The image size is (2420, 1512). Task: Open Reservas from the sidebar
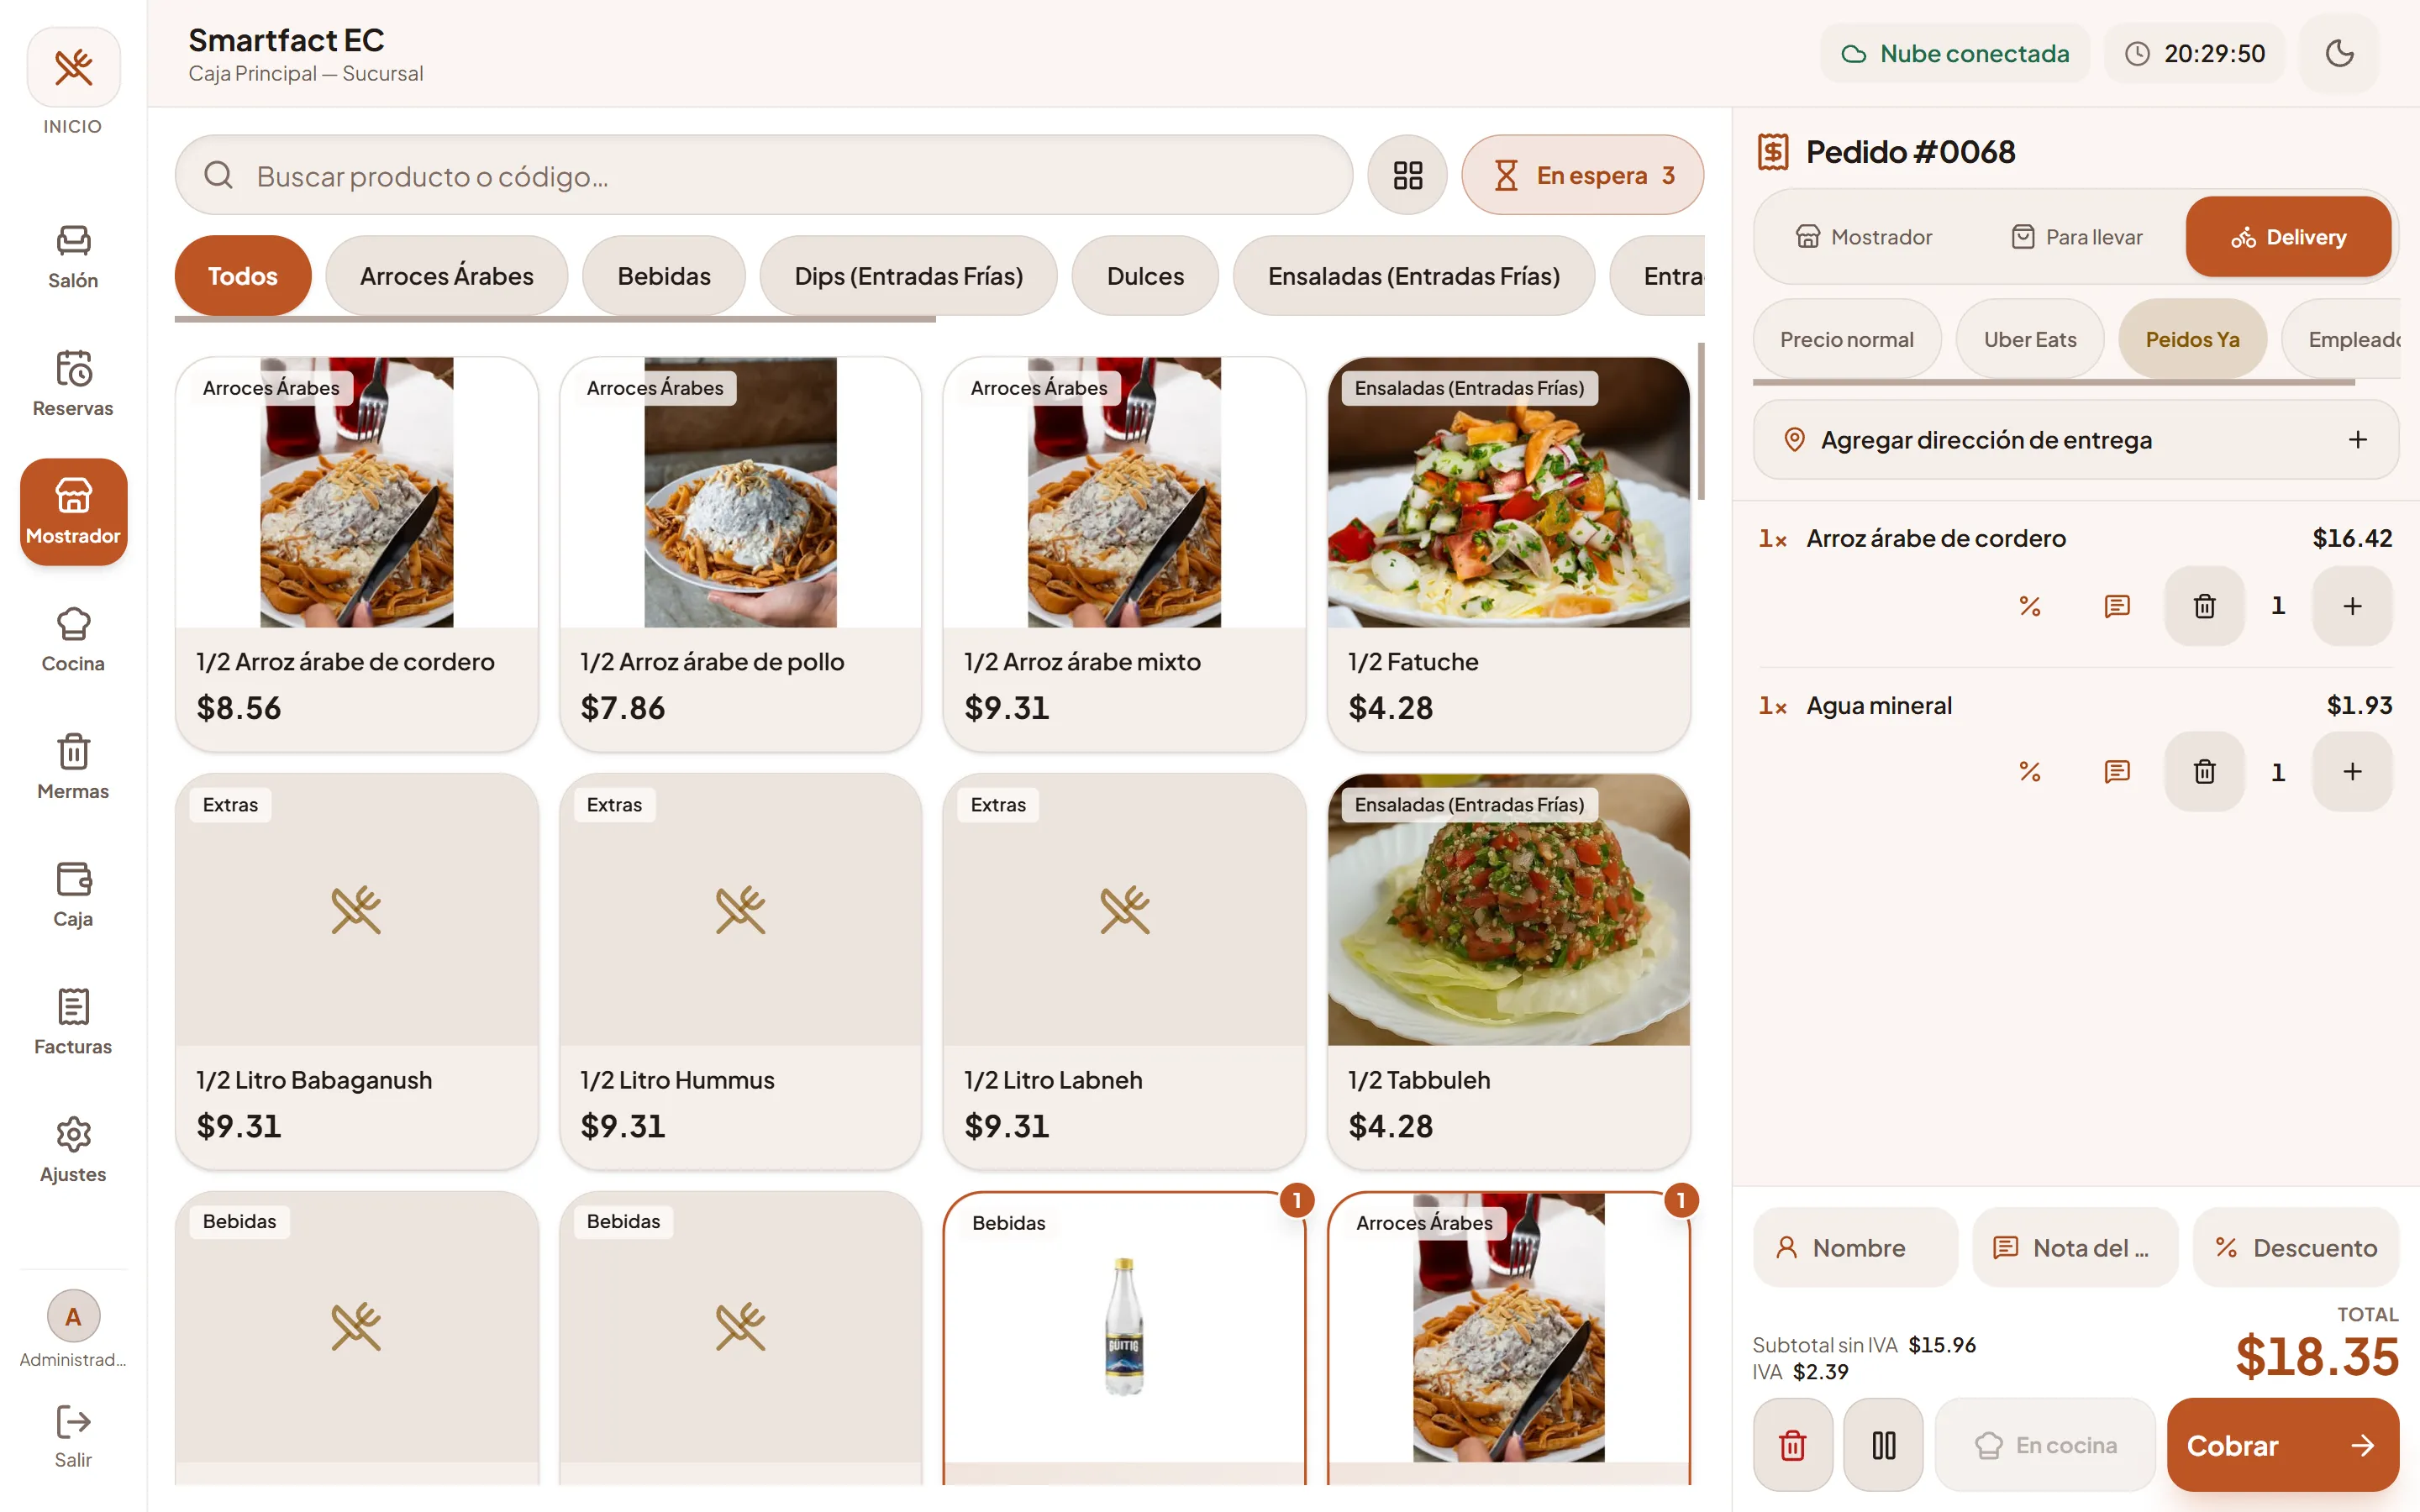coord(73,384)
